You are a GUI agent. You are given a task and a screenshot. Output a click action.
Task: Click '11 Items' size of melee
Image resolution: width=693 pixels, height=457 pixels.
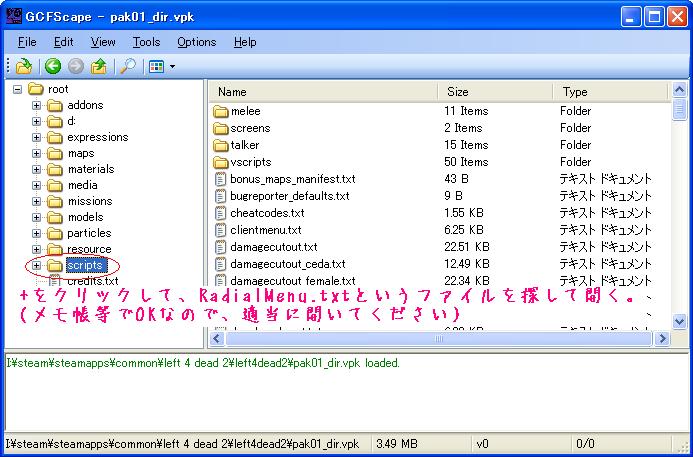pos(466,111)
